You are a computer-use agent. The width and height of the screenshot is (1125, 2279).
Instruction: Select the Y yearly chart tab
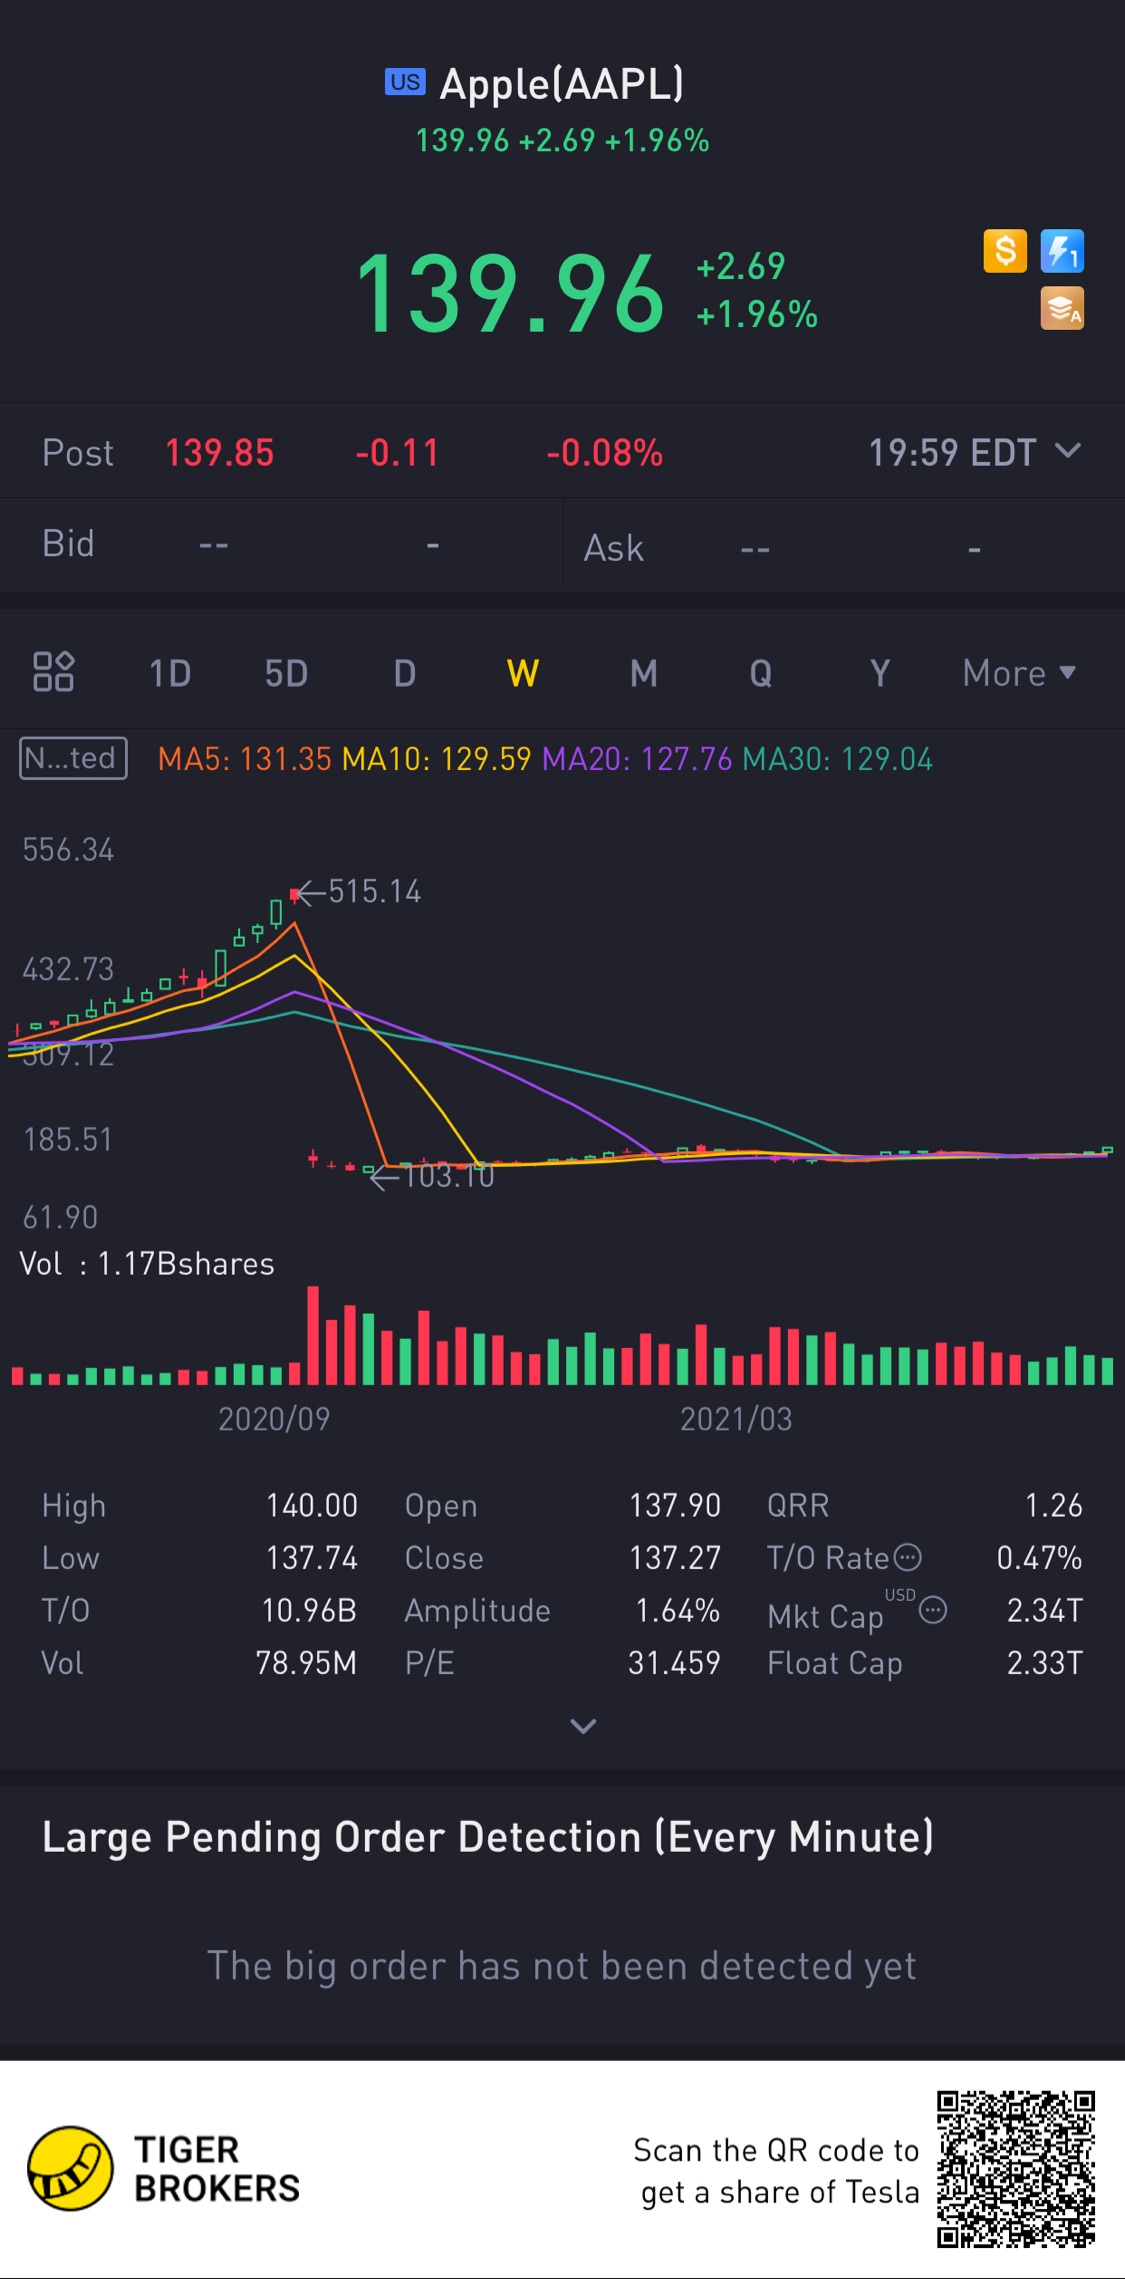click(880, 673)
